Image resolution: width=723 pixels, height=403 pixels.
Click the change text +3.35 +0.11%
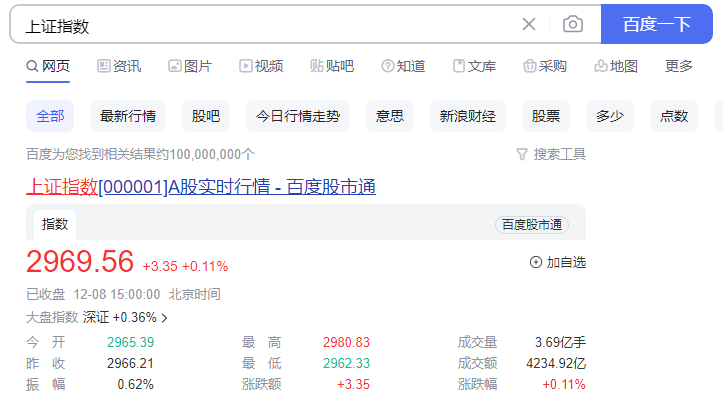point(185,266)
